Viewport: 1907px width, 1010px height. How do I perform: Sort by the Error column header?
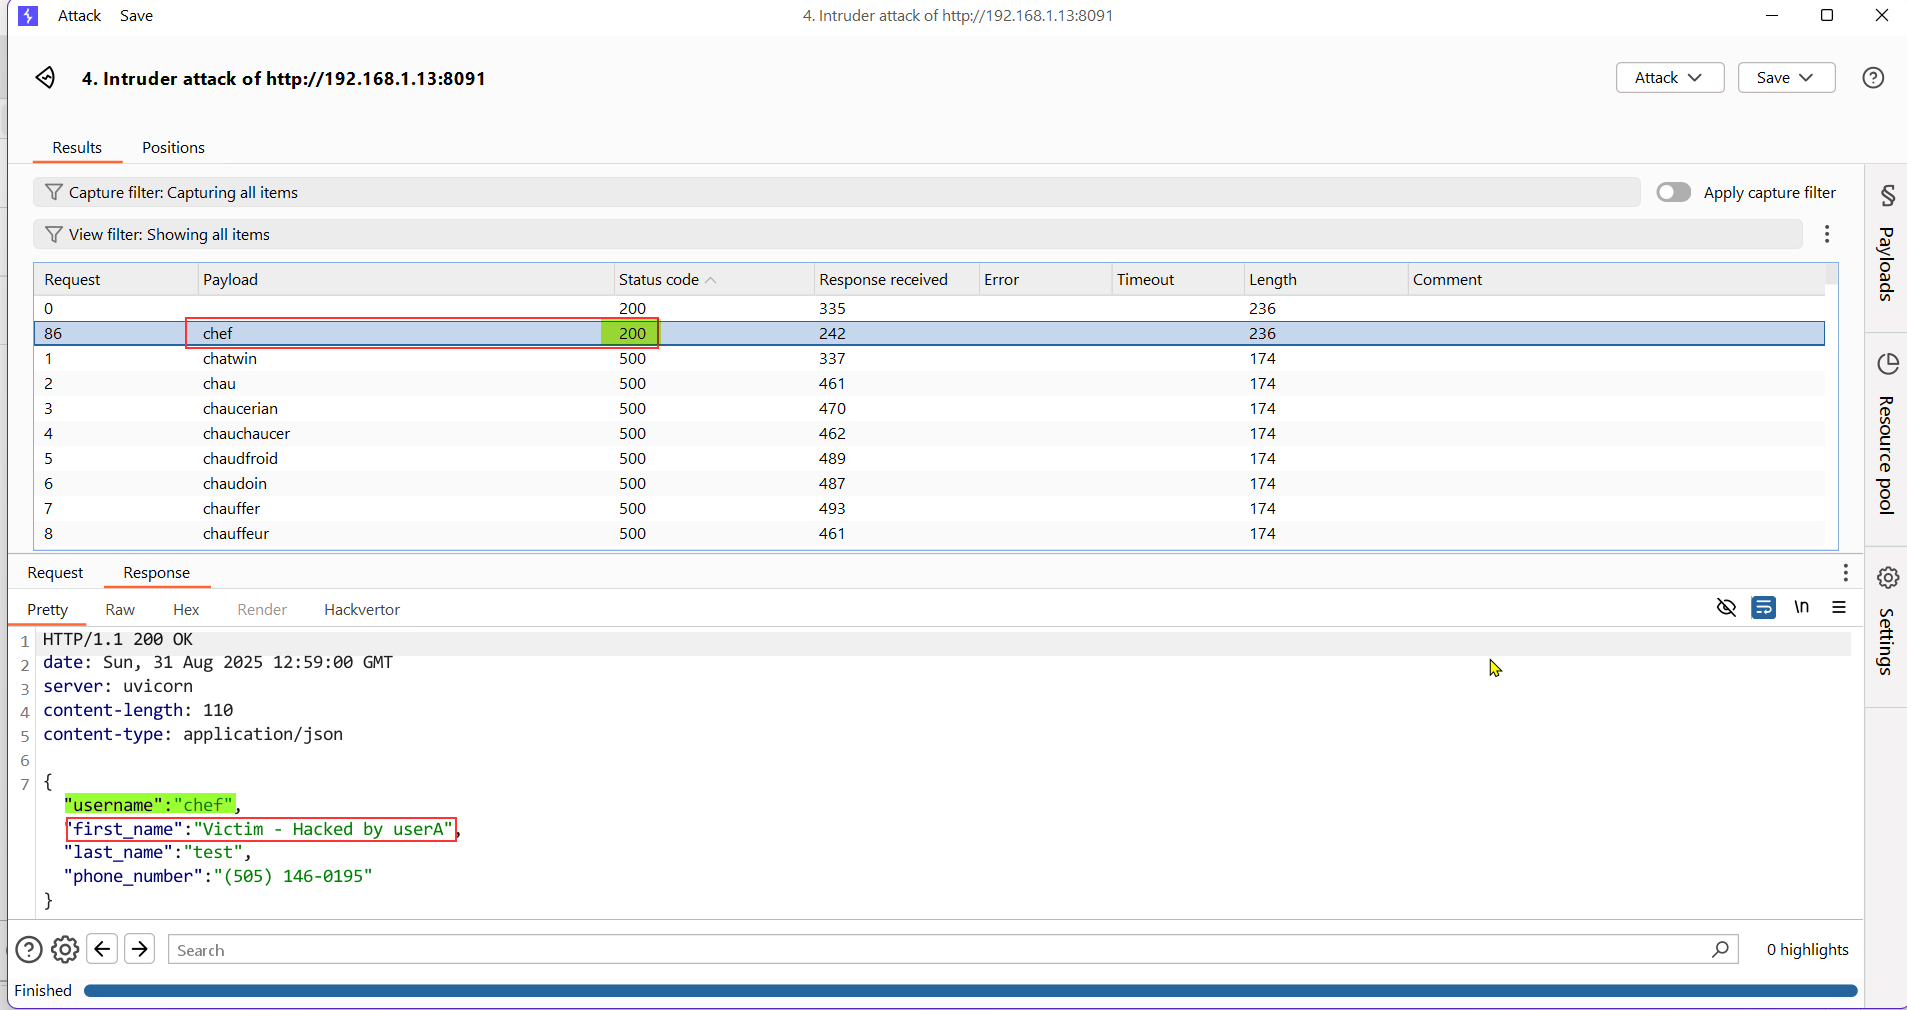click(1045, 280)
